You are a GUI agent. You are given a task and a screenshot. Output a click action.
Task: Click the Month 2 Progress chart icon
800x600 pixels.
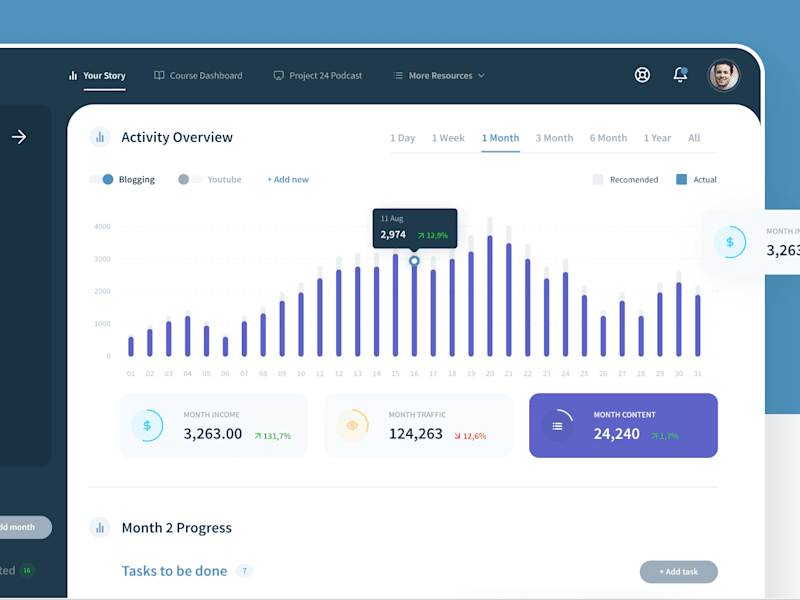(x=100, y=528)
